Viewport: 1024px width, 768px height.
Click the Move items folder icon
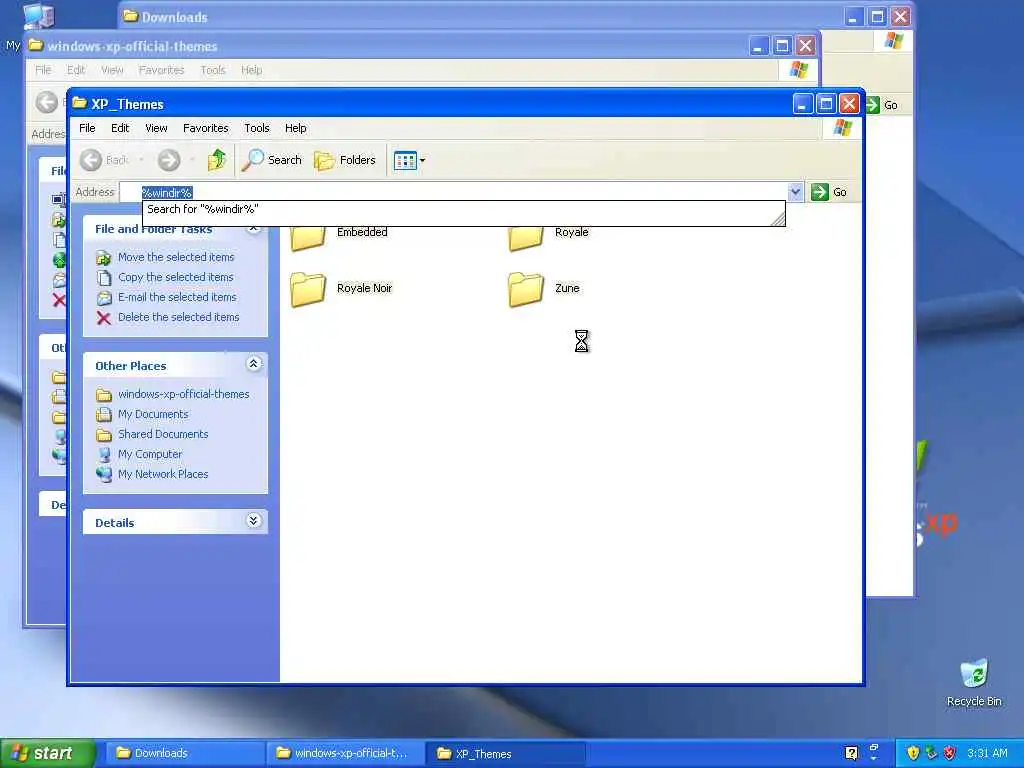[103, 258]
